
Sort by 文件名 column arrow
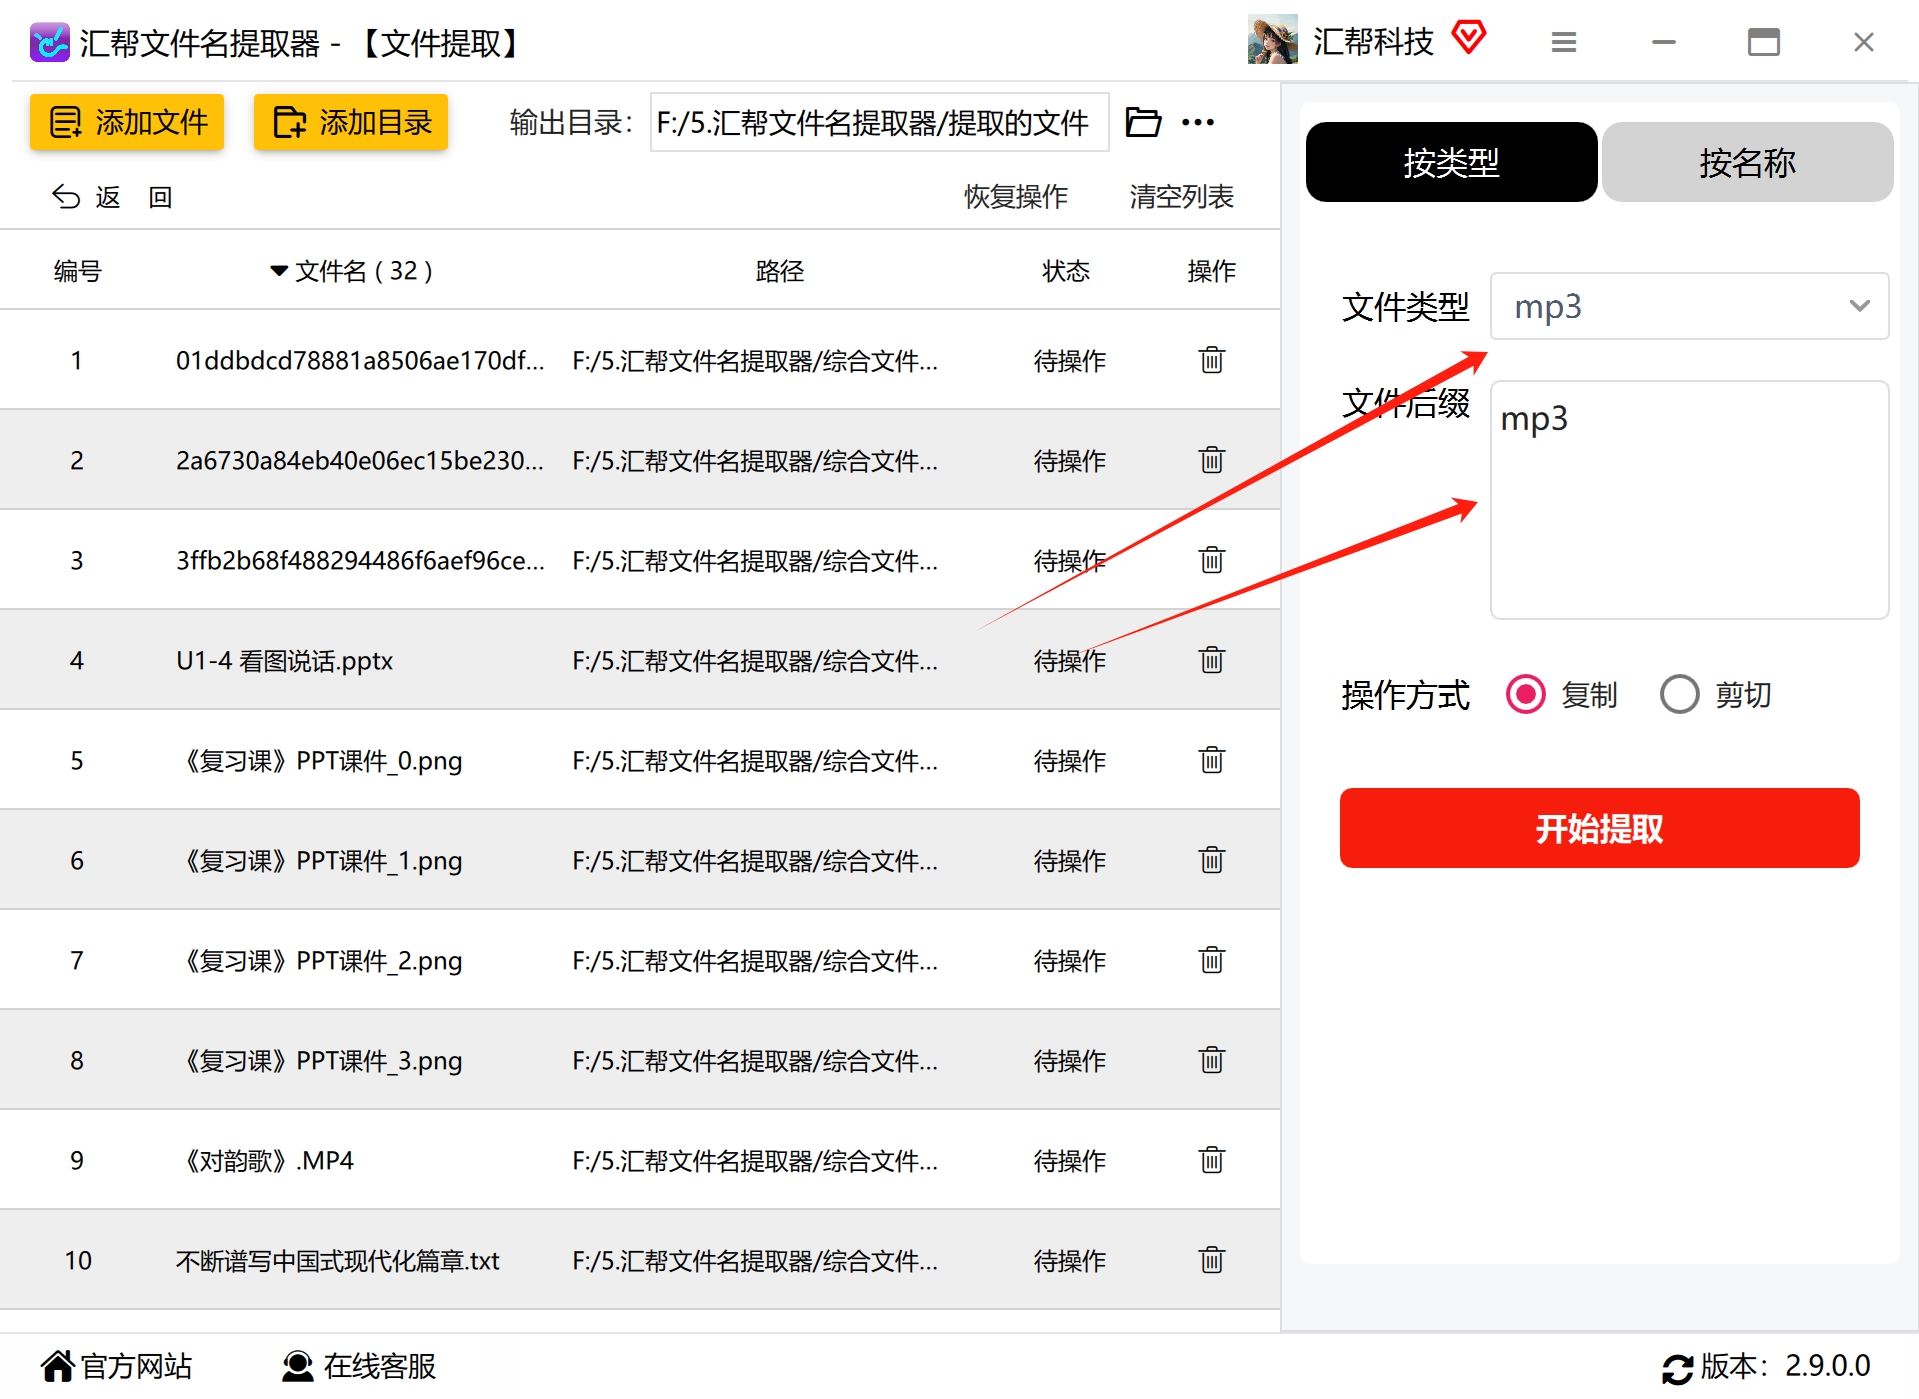pyautogui.click(x=279, y=271)
